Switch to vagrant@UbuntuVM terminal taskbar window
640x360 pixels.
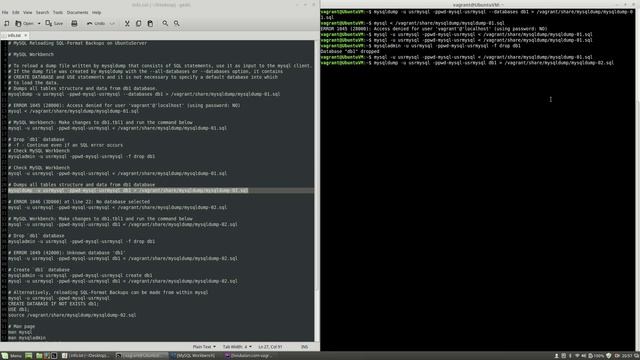coord(141,356)
